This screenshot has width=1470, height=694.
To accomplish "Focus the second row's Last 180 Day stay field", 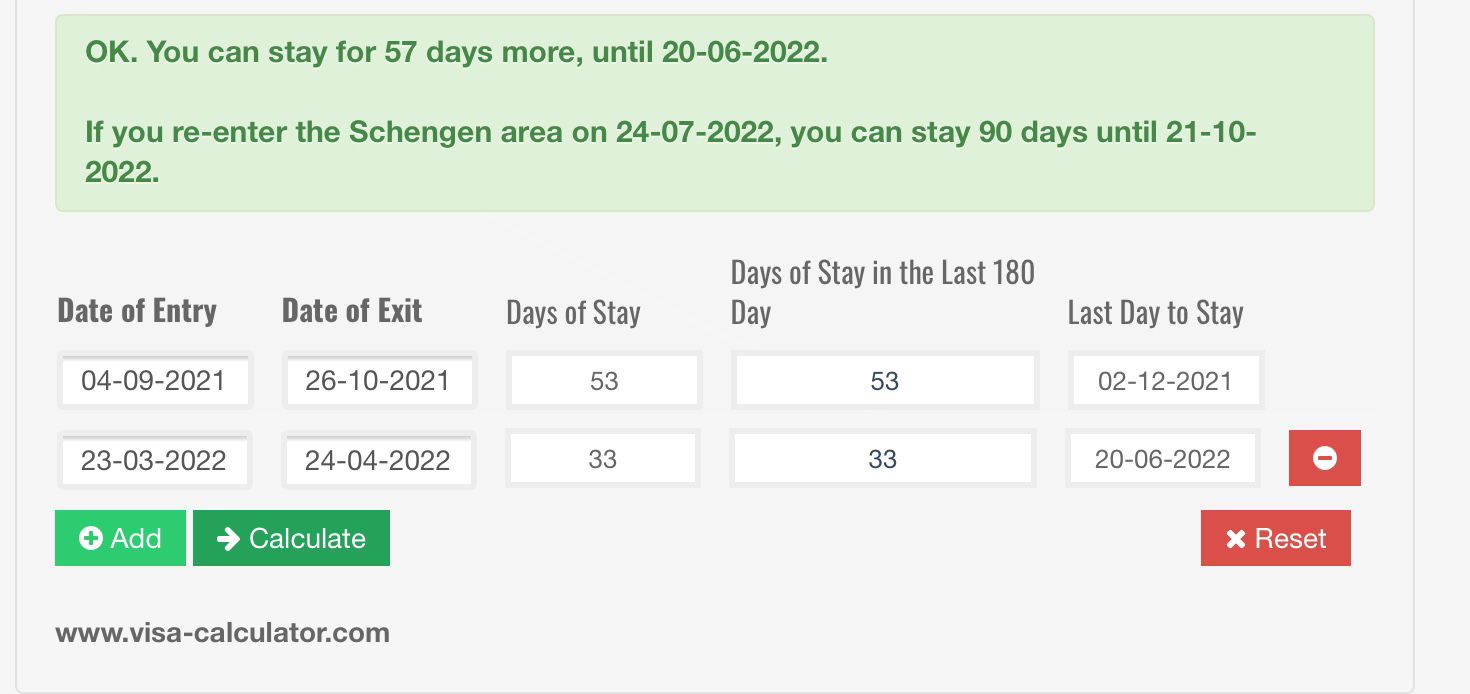I will (x=883, y=460).
